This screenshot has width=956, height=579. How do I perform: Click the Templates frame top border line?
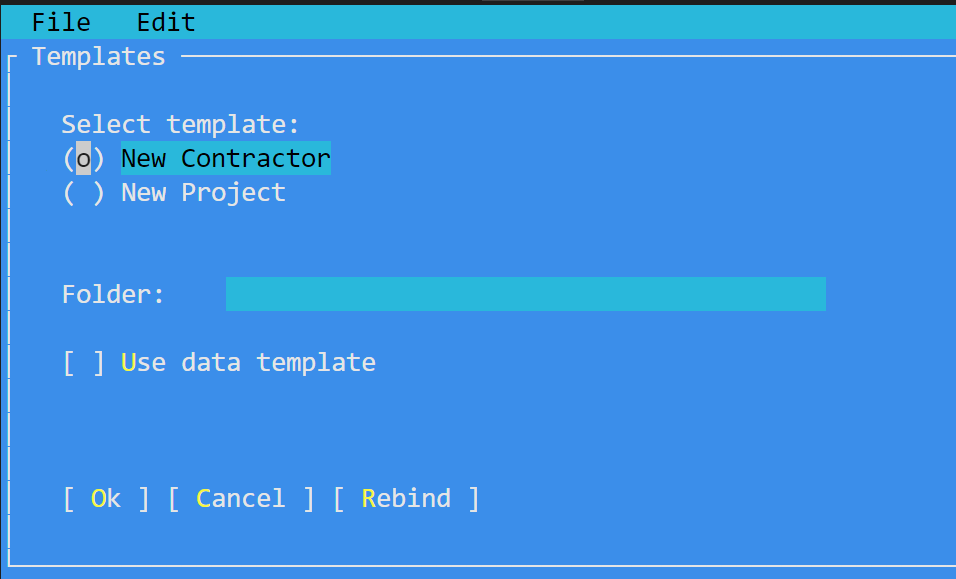tap(568, 56)
